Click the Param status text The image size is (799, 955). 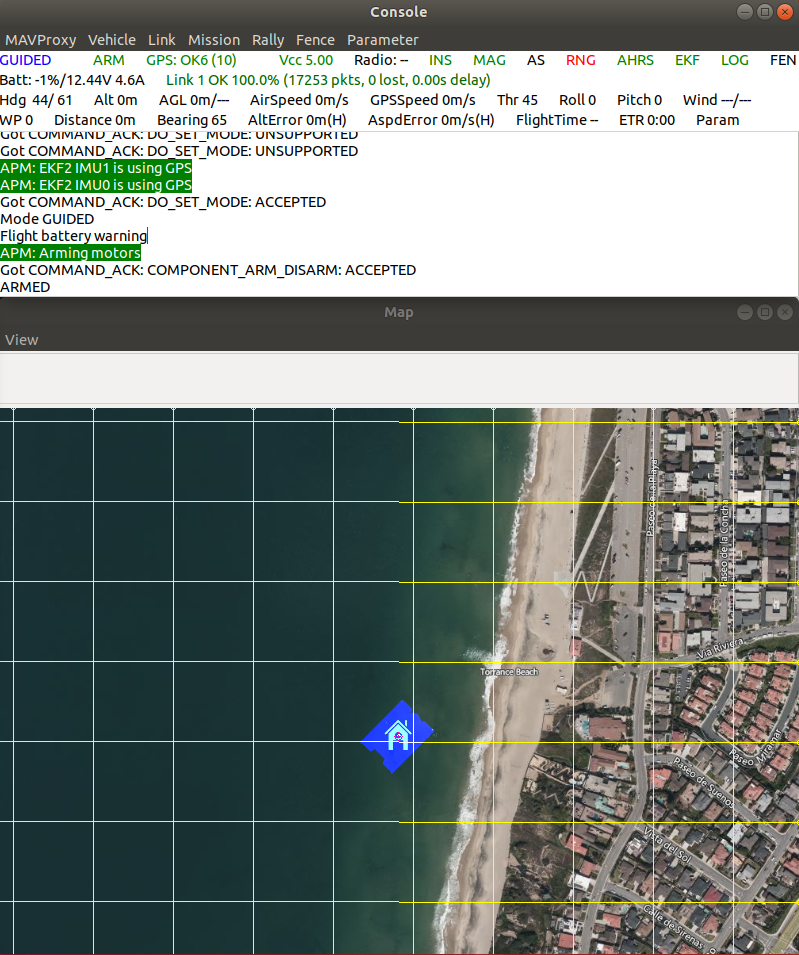click(x=717, y=121)
